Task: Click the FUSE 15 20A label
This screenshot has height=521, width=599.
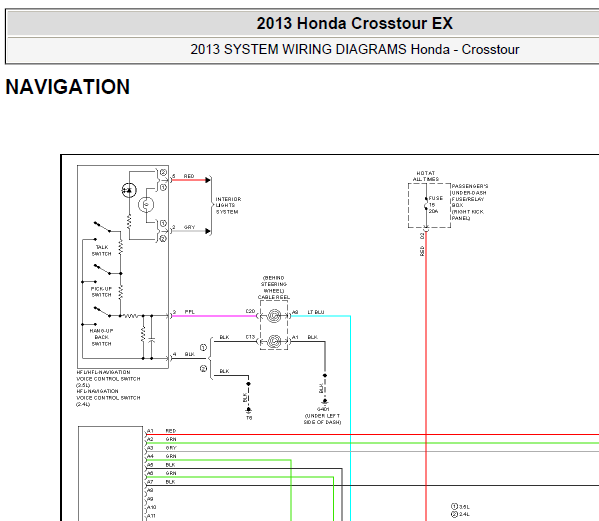Action: (x=435, y=205)
